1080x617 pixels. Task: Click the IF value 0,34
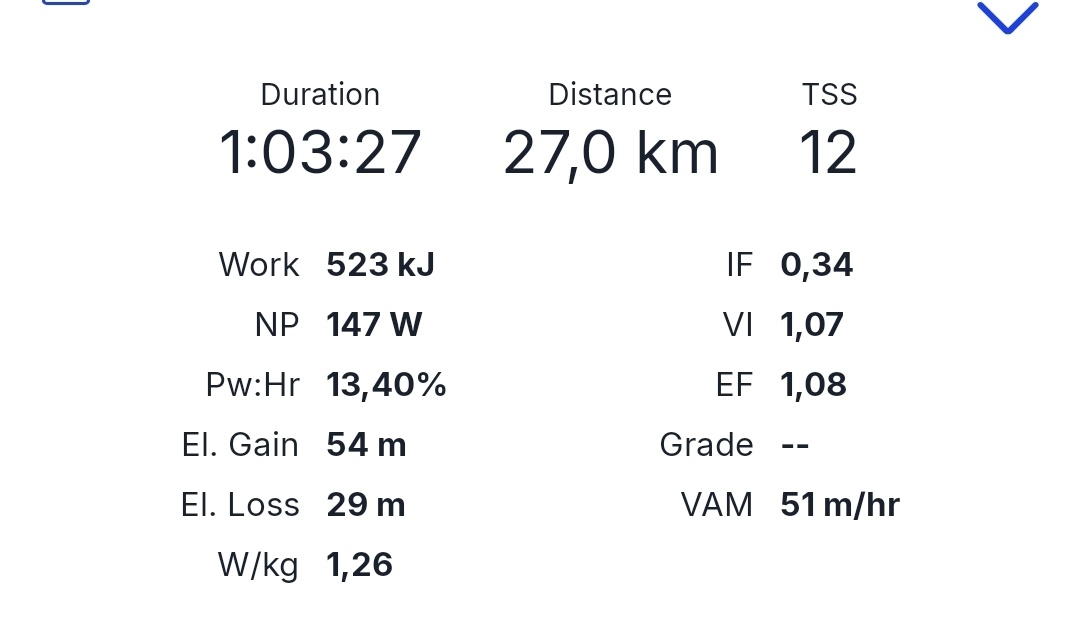point(816,265)
